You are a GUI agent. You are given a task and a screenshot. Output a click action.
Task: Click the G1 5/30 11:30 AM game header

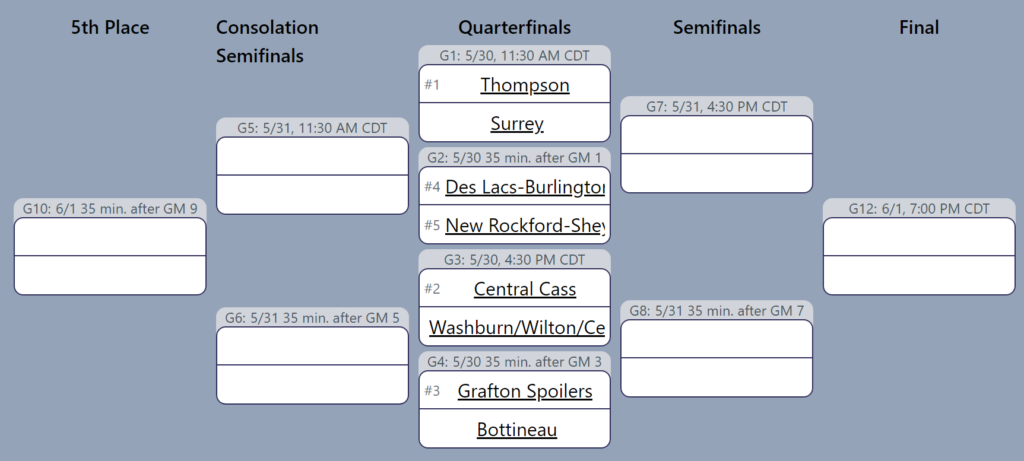(515, 56)
